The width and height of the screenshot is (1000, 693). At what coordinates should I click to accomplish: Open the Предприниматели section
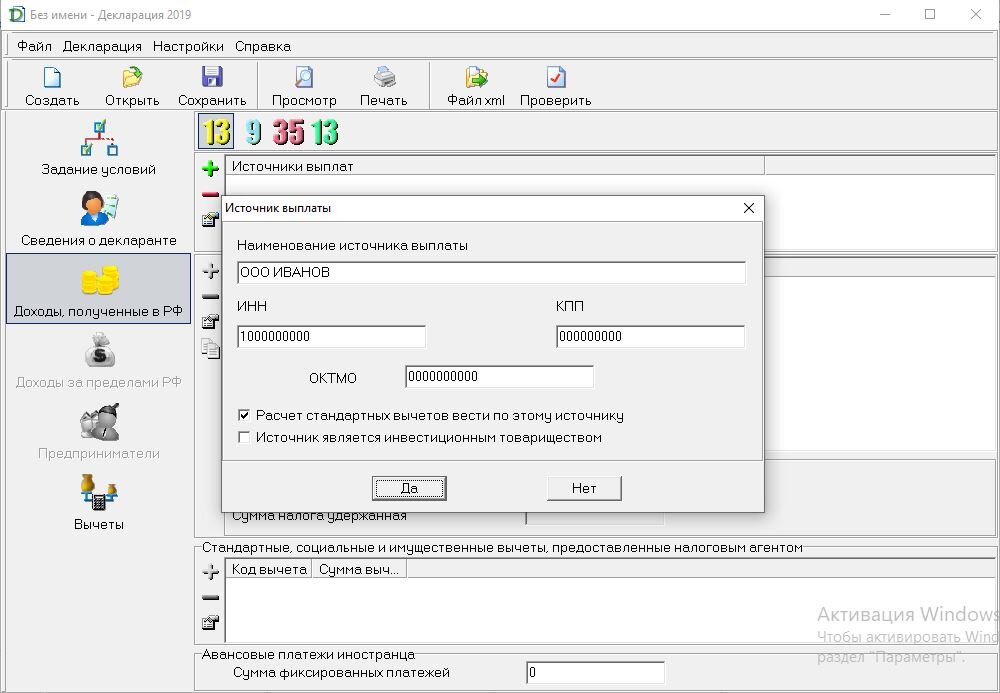[x=98, y=431]
